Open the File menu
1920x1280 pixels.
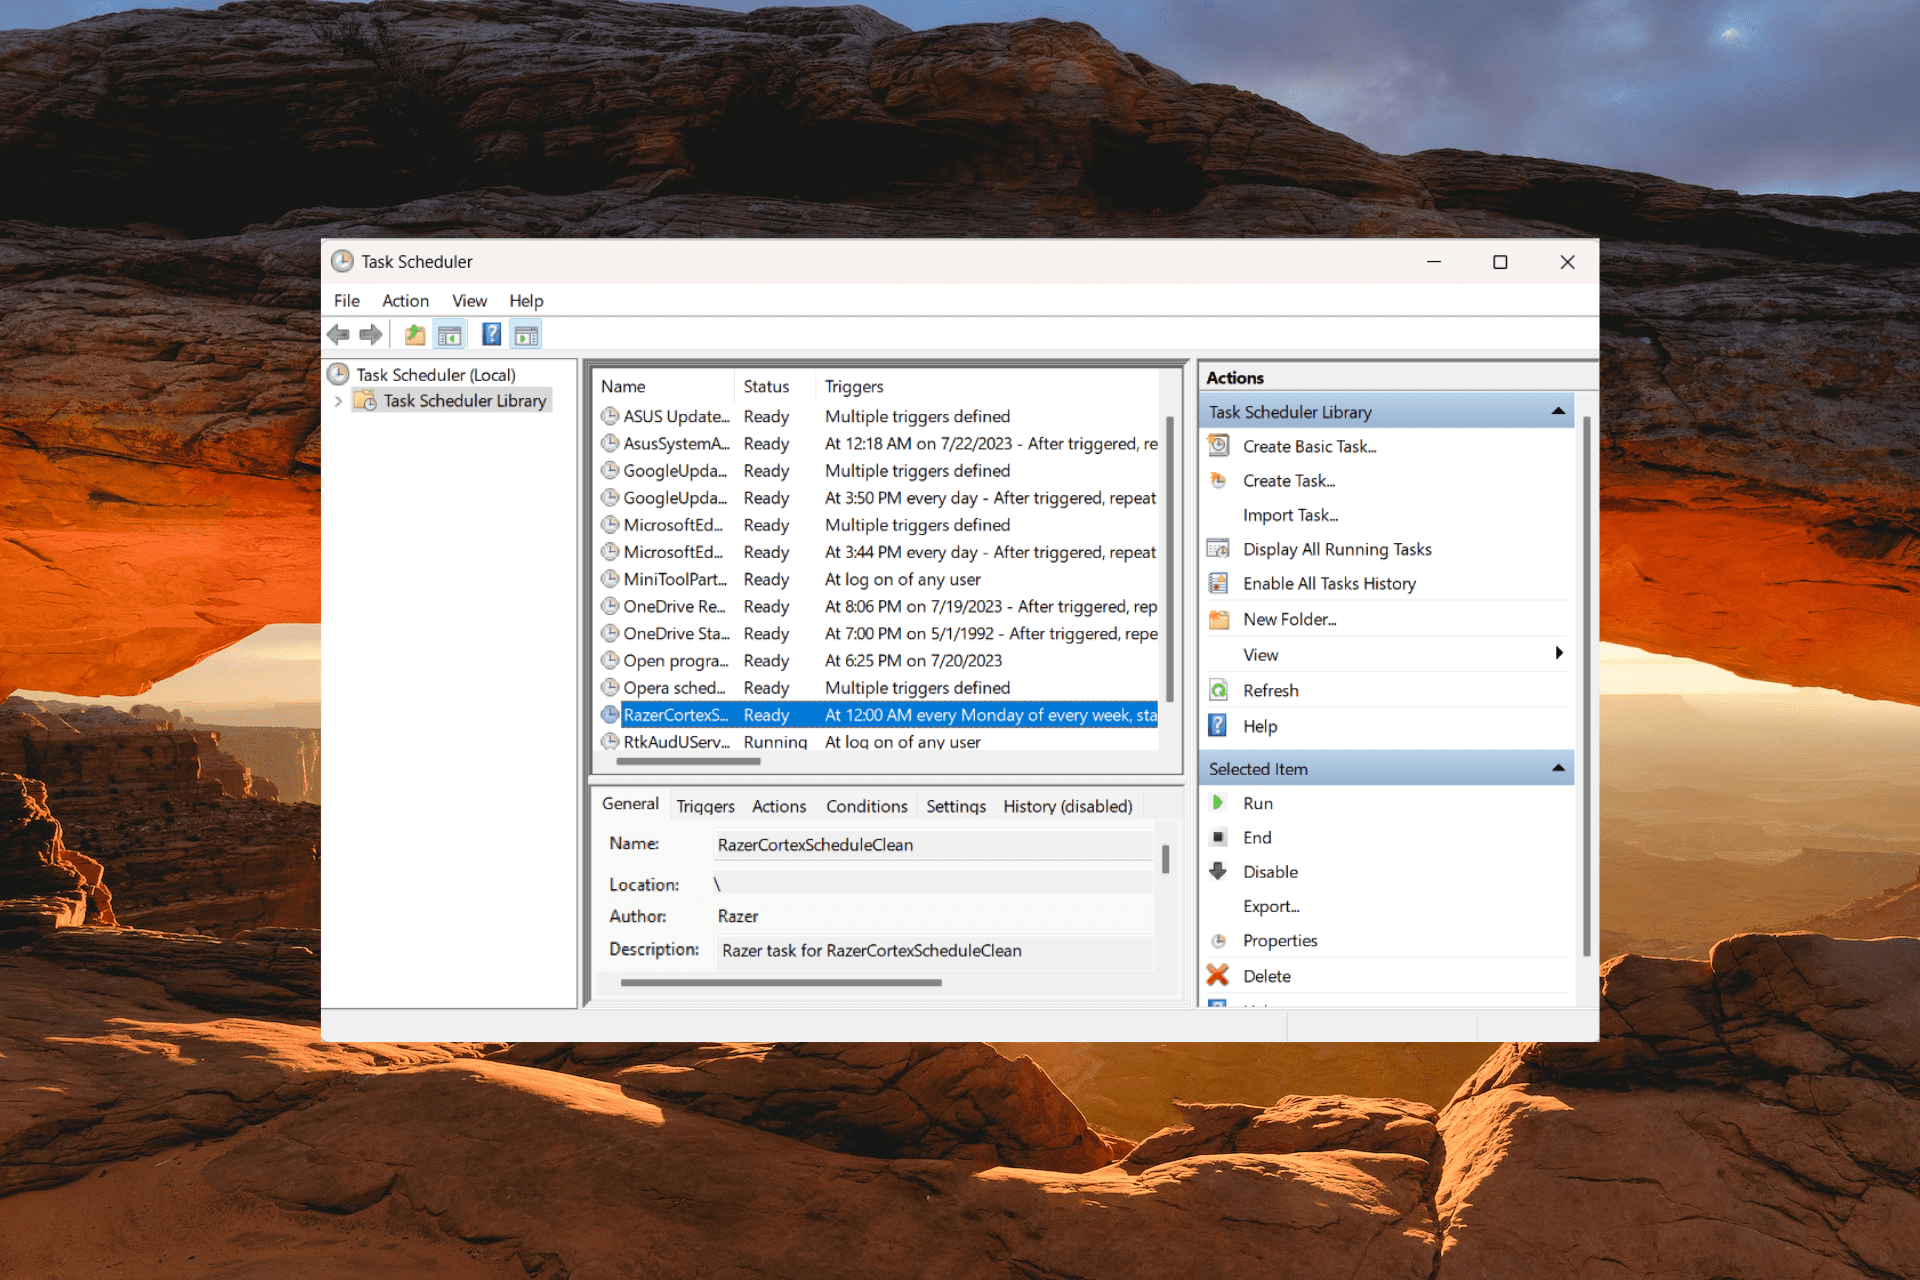tap(347, 301)
